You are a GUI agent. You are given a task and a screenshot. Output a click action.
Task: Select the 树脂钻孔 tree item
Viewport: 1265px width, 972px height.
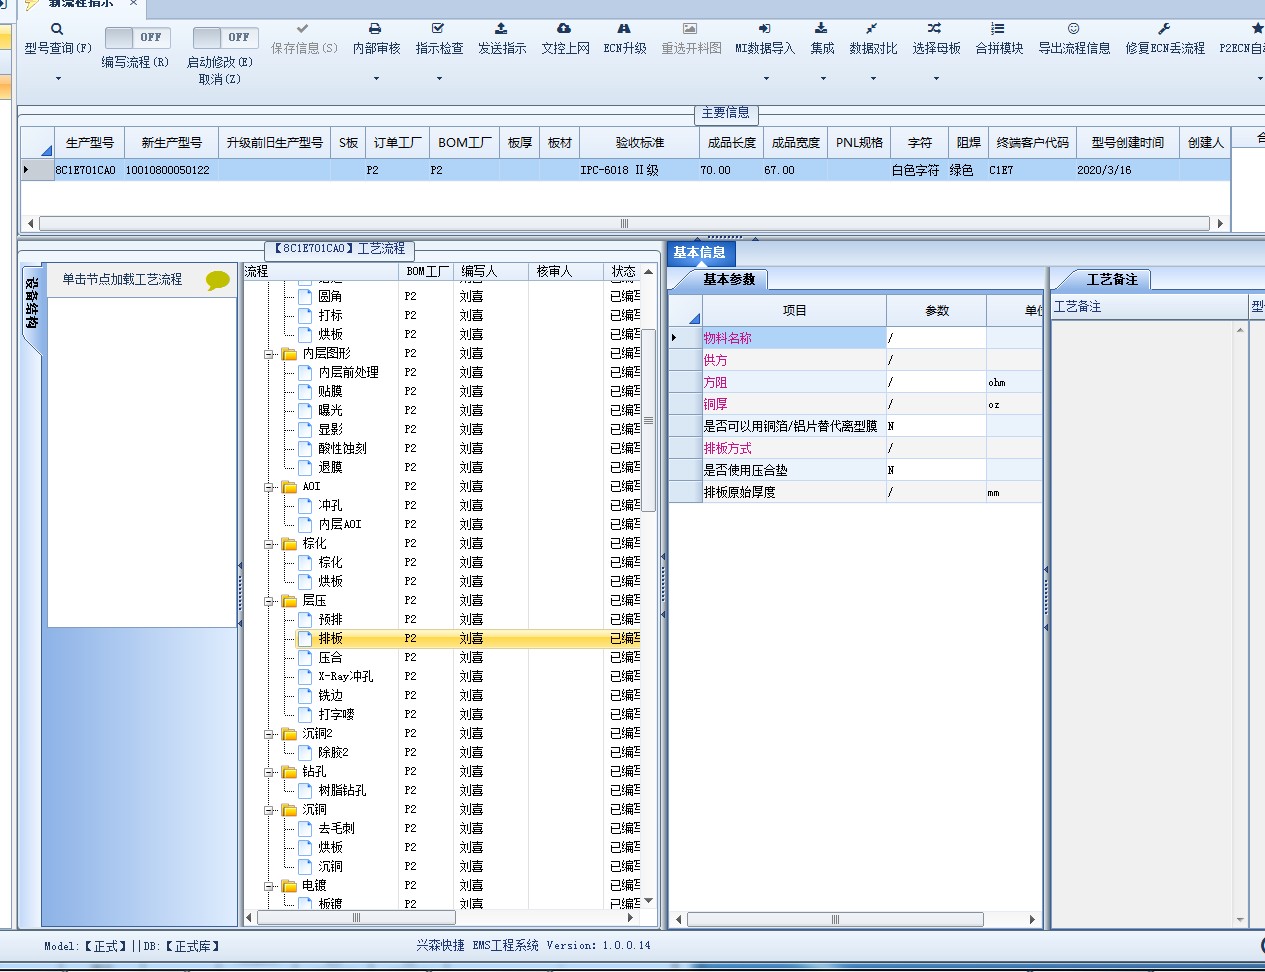click(x=342, y=790)
